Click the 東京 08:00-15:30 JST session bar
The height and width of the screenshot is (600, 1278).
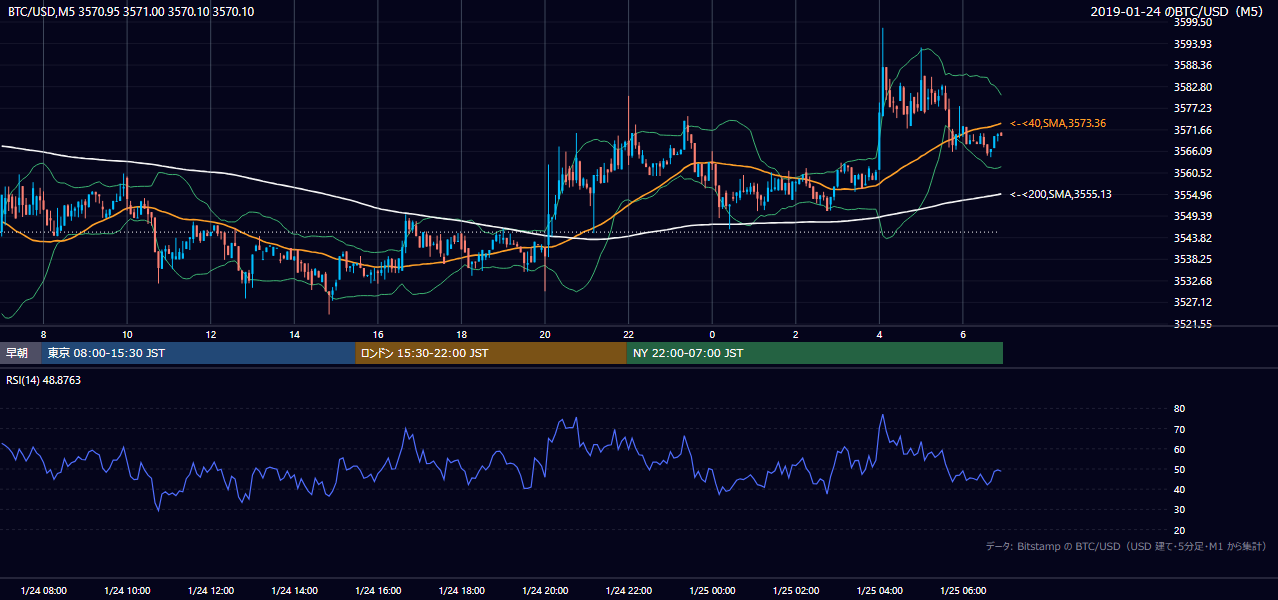click(198, 353)
